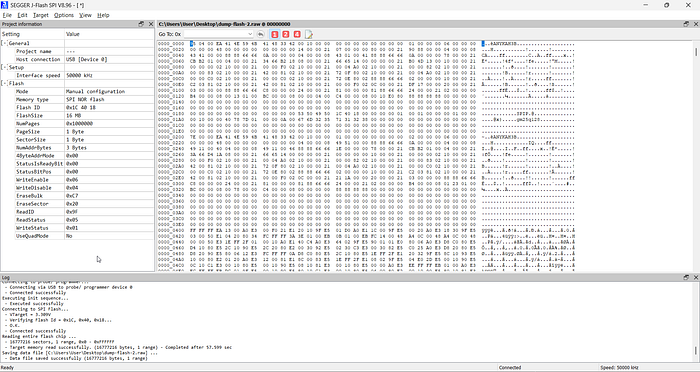Select 4-byte display width icon
The image size is (700, 372).
297,34
